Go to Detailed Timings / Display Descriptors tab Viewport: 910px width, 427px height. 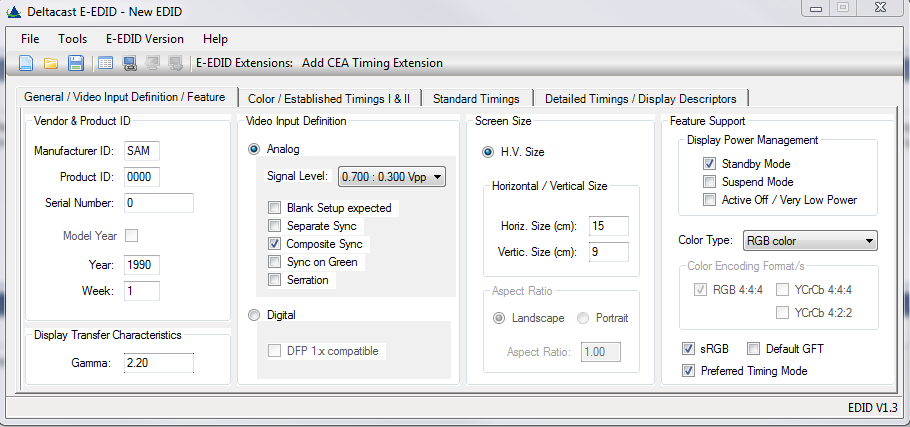point(640,99)
